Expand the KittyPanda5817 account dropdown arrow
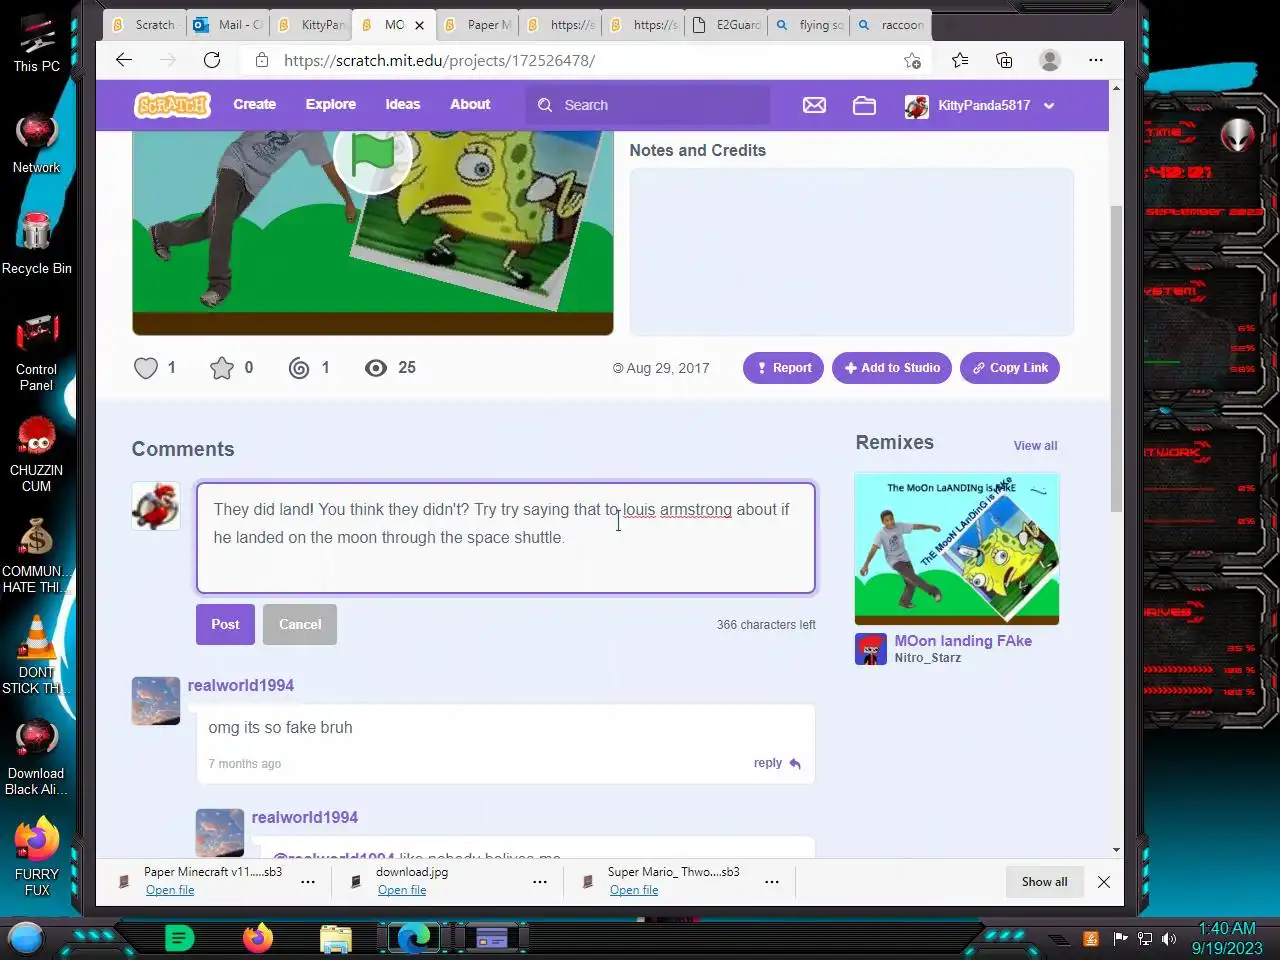 coord(1049,105)
